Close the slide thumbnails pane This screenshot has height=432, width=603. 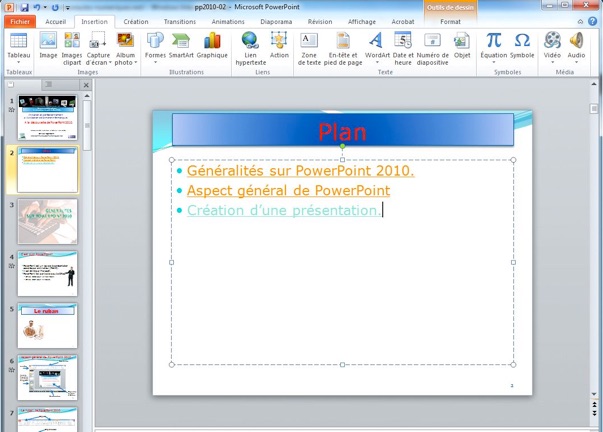click(x=86, y=85)
